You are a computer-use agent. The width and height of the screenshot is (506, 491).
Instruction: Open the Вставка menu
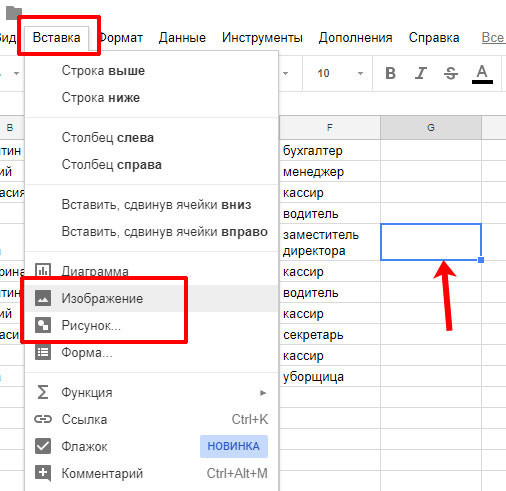point(56,37)
